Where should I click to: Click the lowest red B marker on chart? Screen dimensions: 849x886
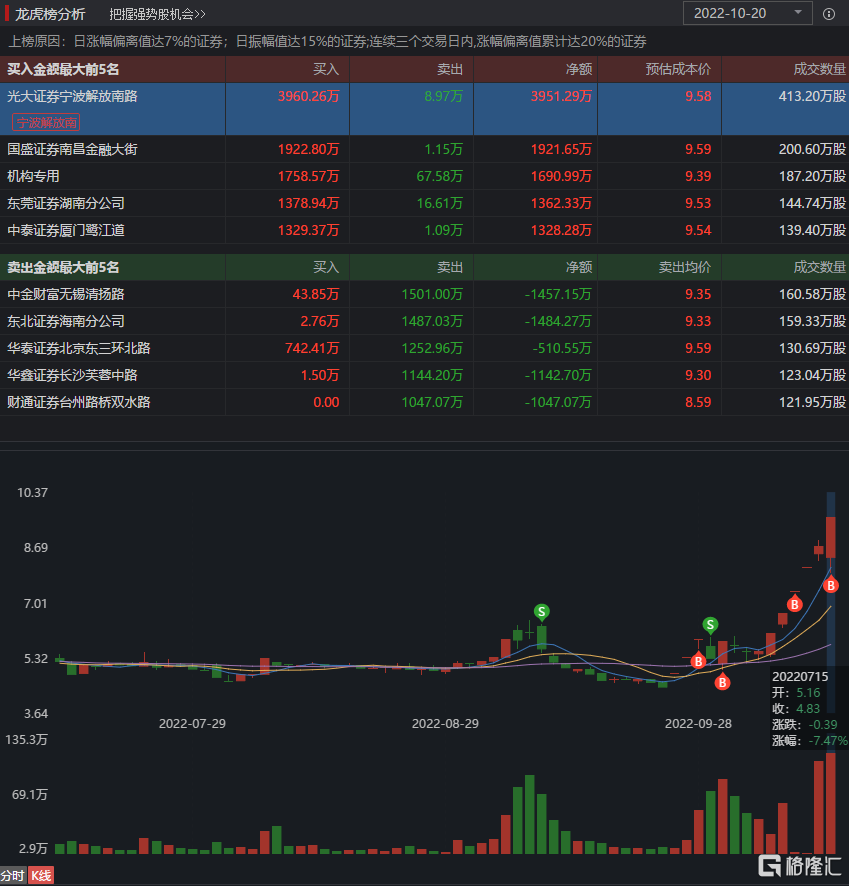[x=722, y=683]
